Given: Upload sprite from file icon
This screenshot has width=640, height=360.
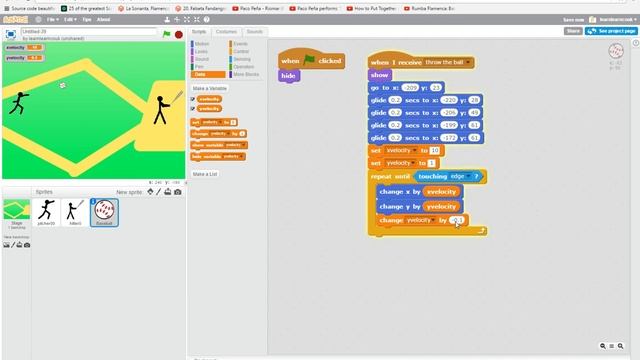Looking at the screenshot, I should click(x=168, y=192).
